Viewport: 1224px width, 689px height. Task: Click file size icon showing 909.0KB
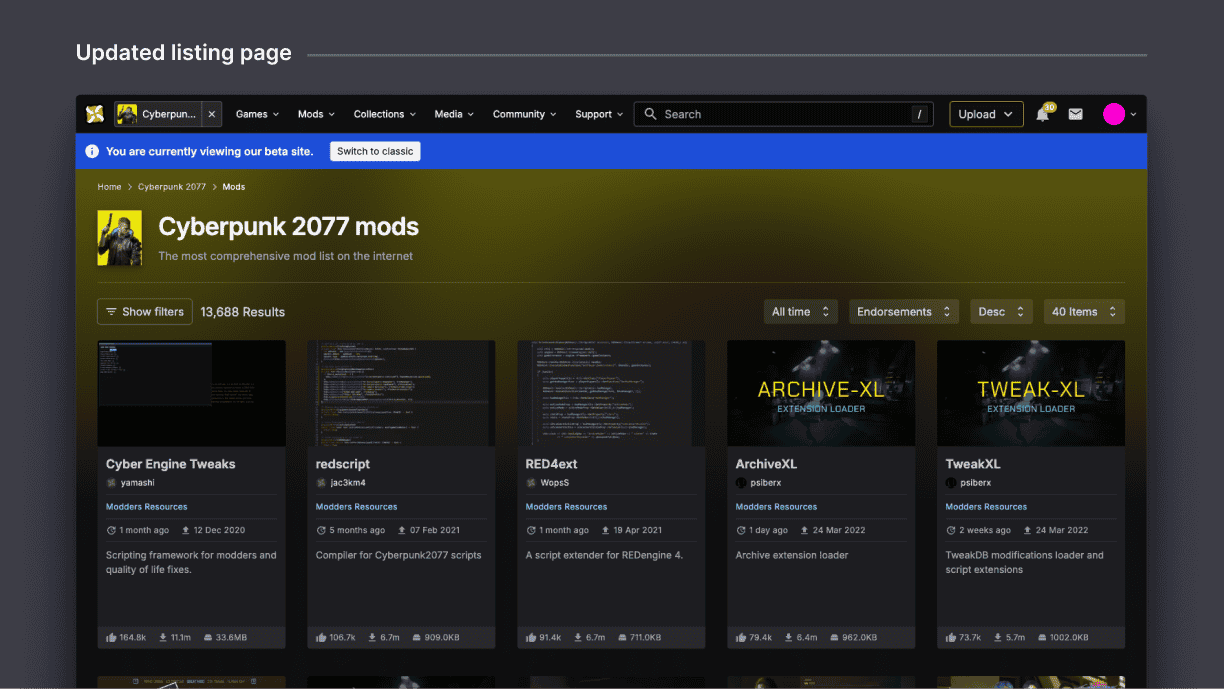[415, 637]
